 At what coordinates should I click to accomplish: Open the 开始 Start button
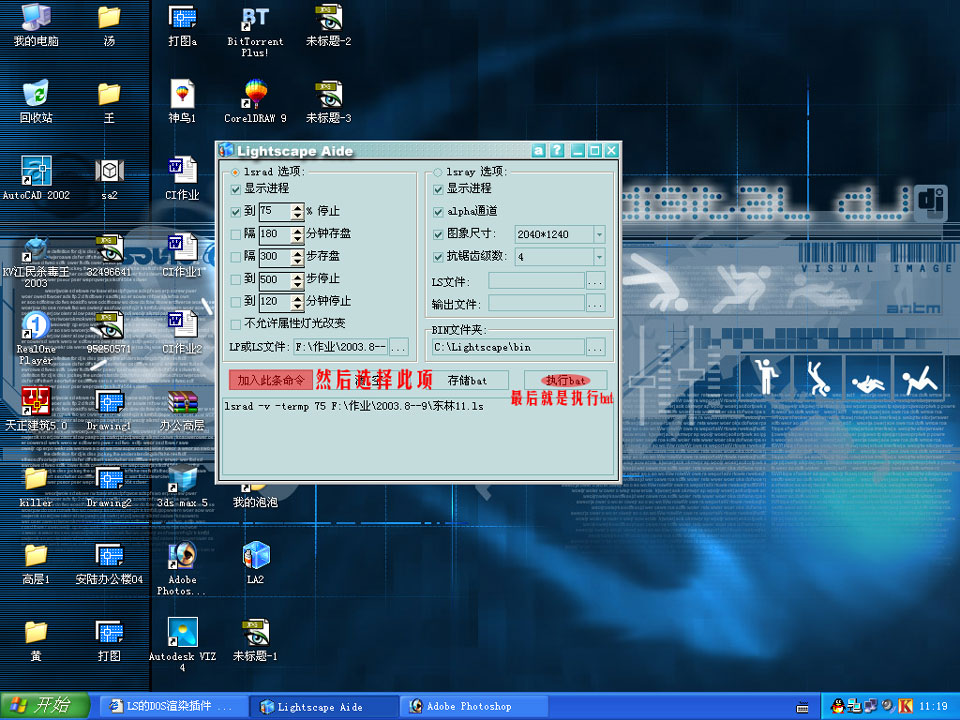click(x=44, y=706)
